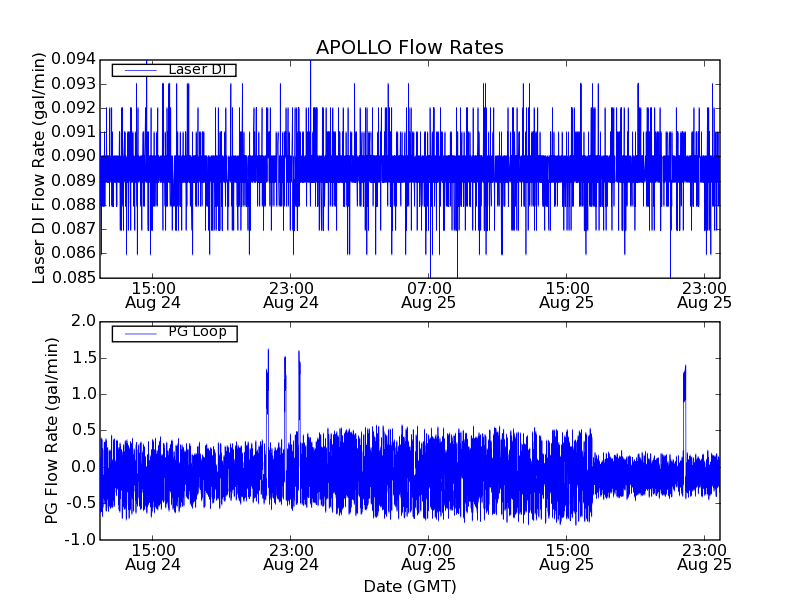Click '23:00 Aug 25' label under top plot
The image size is (800, 600).
705,295
